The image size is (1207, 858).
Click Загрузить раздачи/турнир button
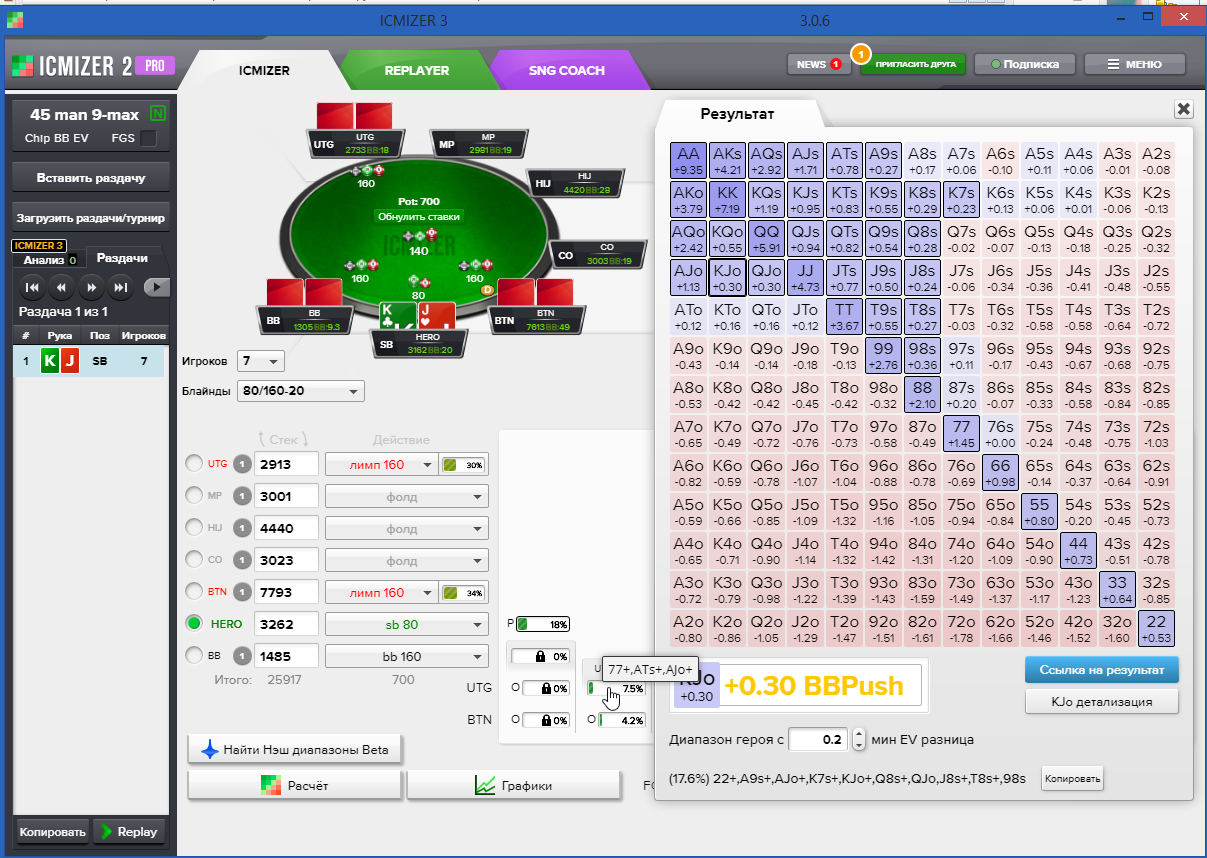tap(91, 217)
